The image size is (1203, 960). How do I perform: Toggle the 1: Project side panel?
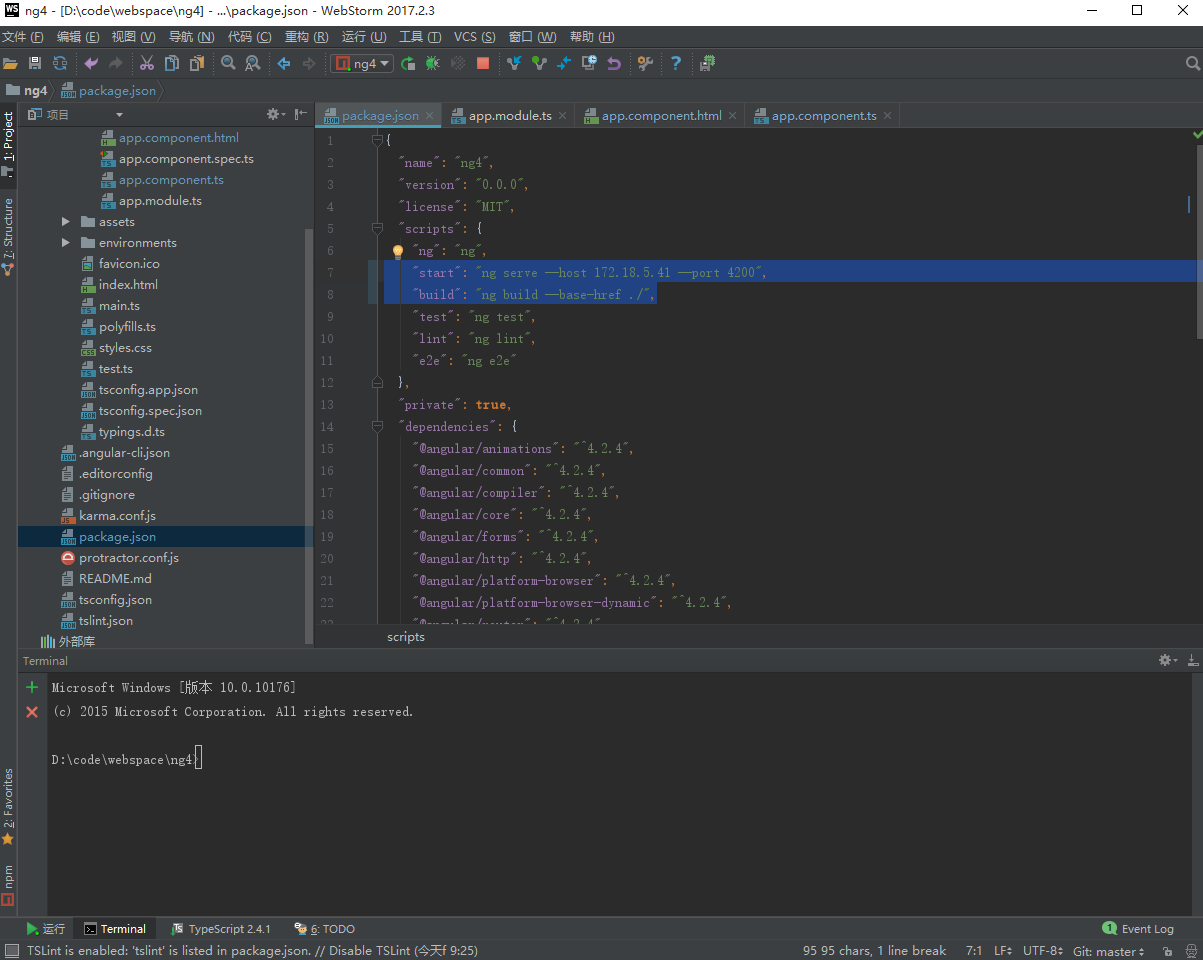(9, 144)
